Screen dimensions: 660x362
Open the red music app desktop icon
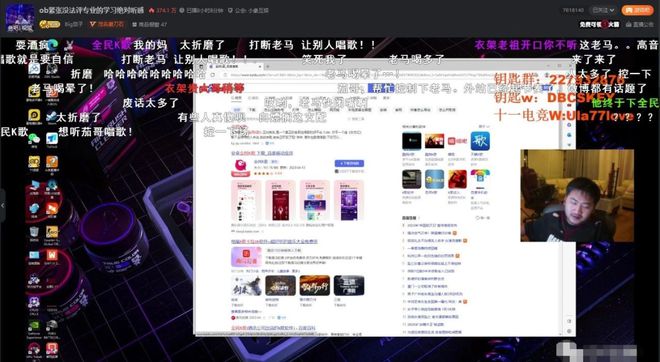52,349
